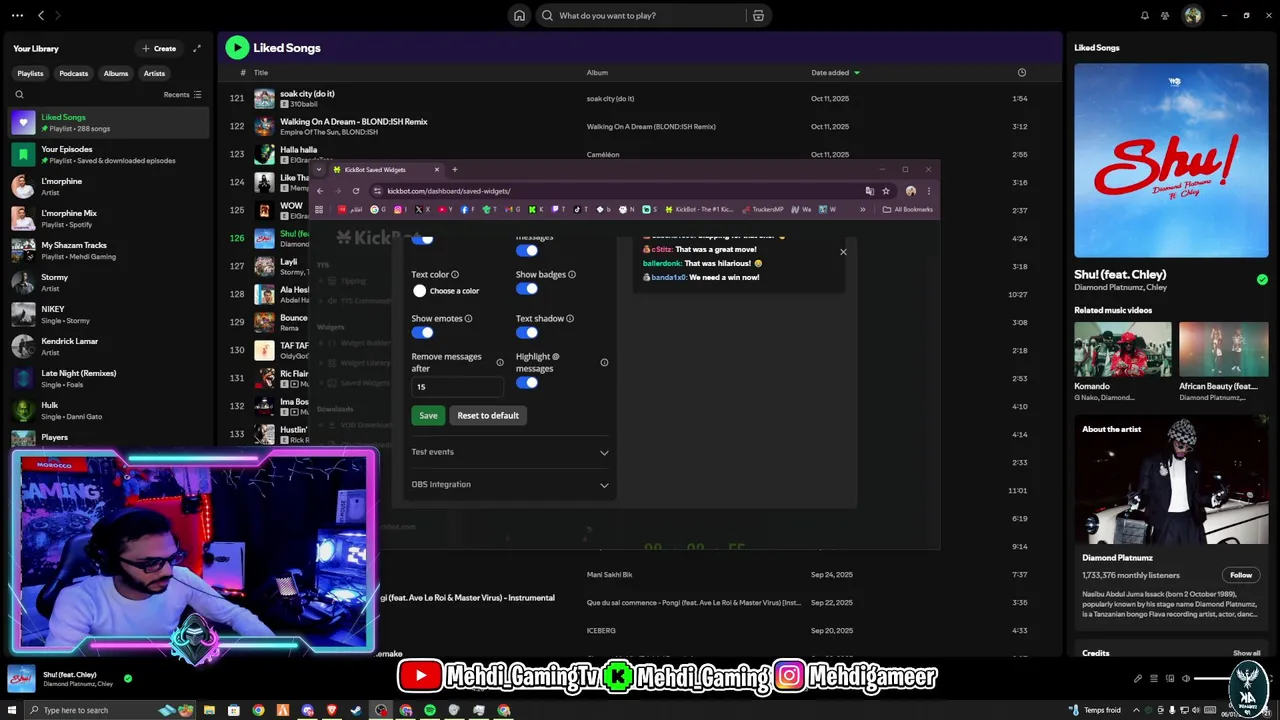Close the chat preview with X
1280x720 pixels.
pyautogui.click(x=843, y=252)
